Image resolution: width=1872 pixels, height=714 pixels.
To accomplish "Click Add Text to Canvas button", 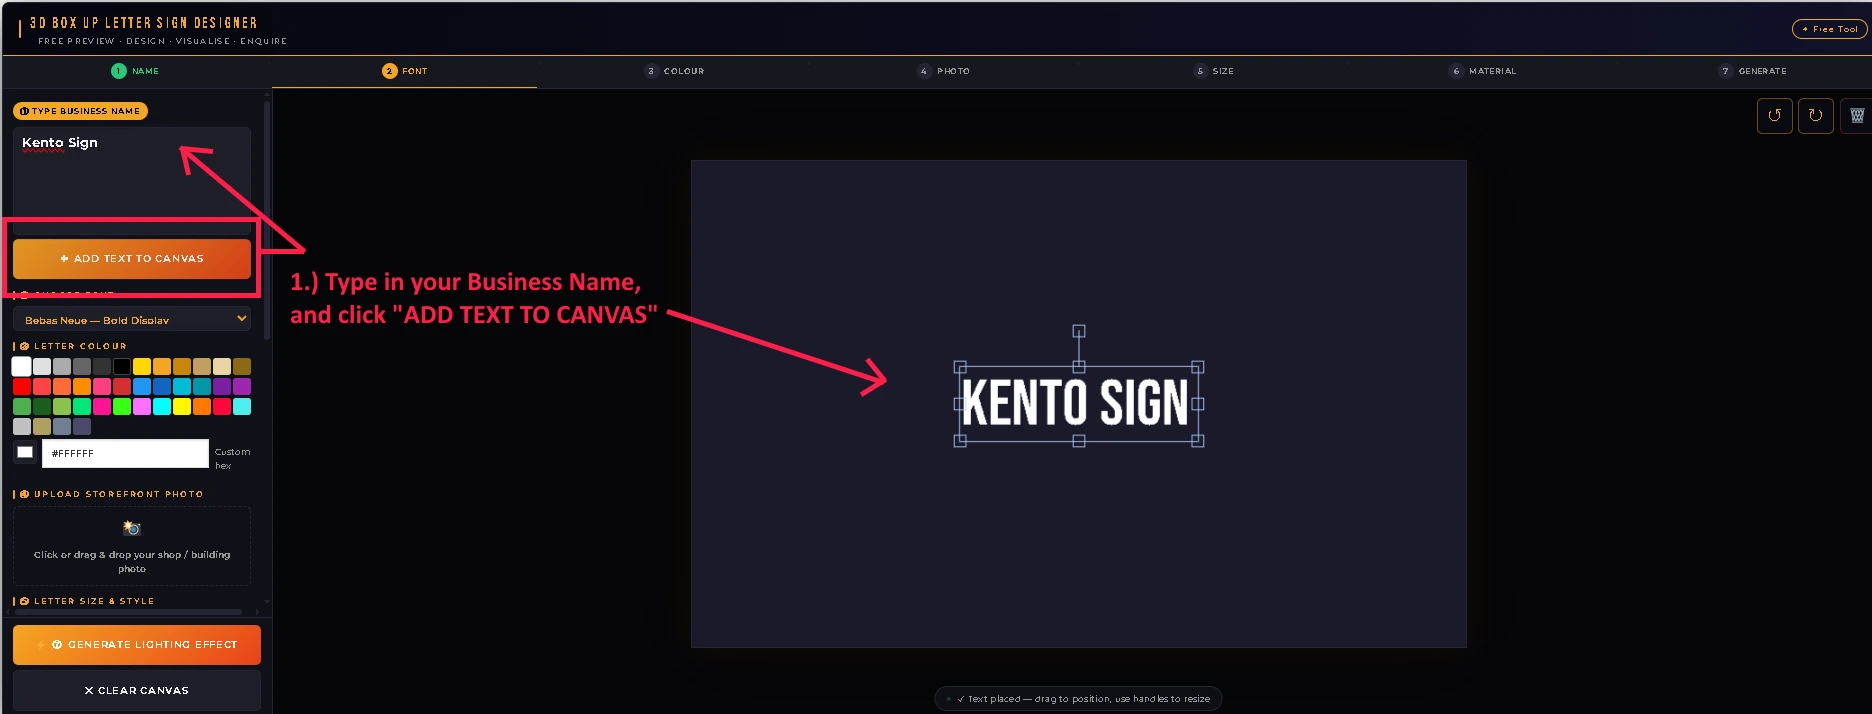I will pos(132,258).
